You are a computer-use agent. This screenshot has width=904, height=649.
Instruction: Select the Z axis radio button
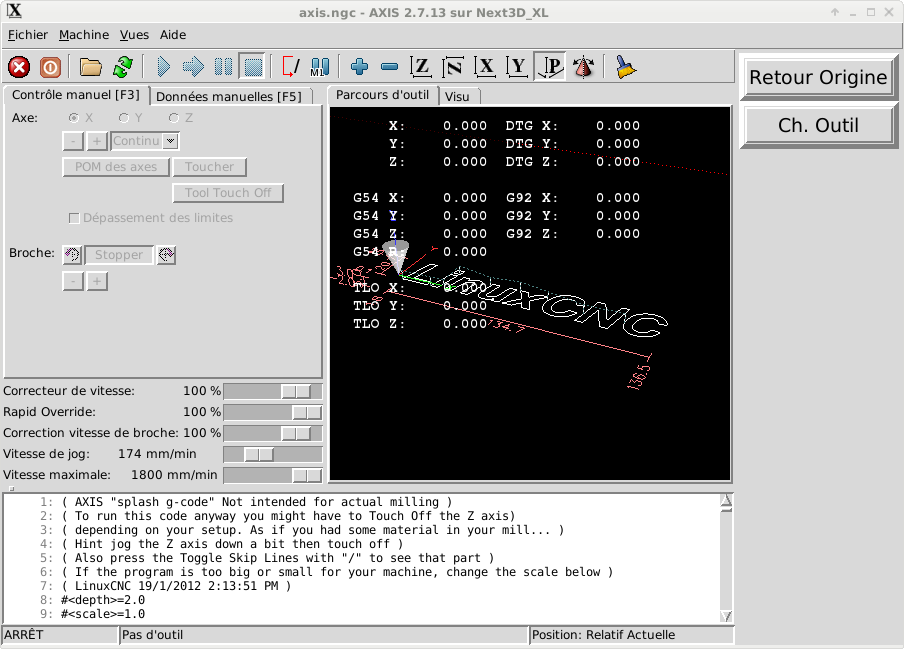(174, 118)
